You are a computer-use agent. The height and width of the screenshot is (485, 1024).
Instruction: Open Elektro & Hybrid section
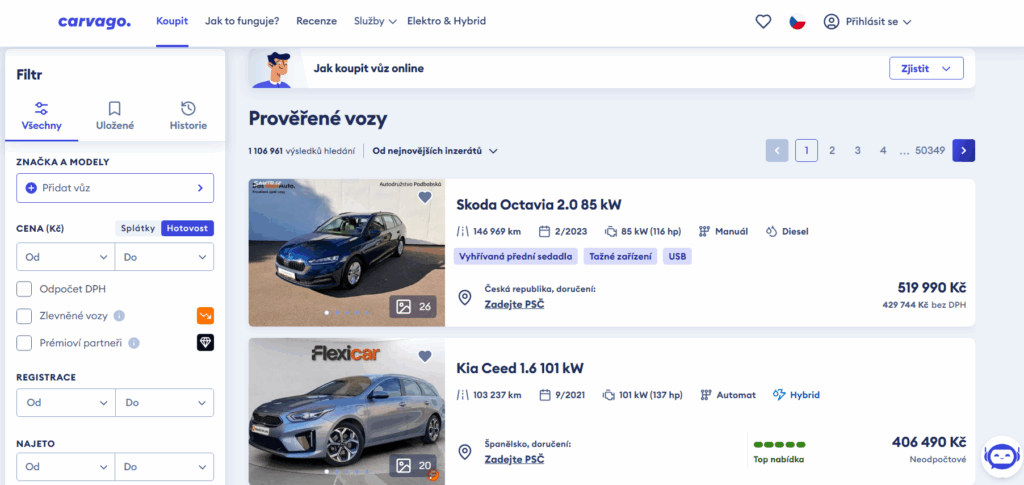coord(447,21)
